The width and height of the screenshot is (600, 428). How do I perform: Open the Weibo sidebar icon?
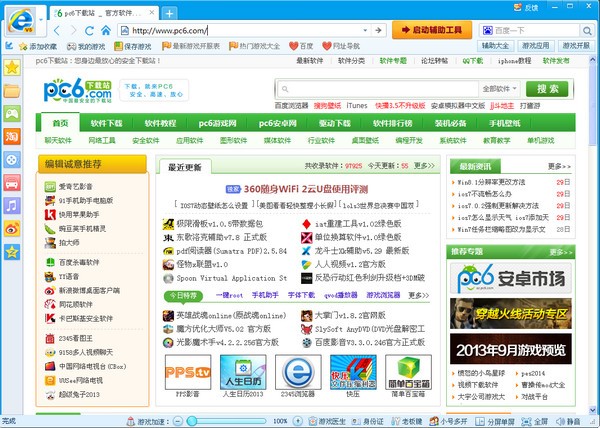(x=12, y=229)
